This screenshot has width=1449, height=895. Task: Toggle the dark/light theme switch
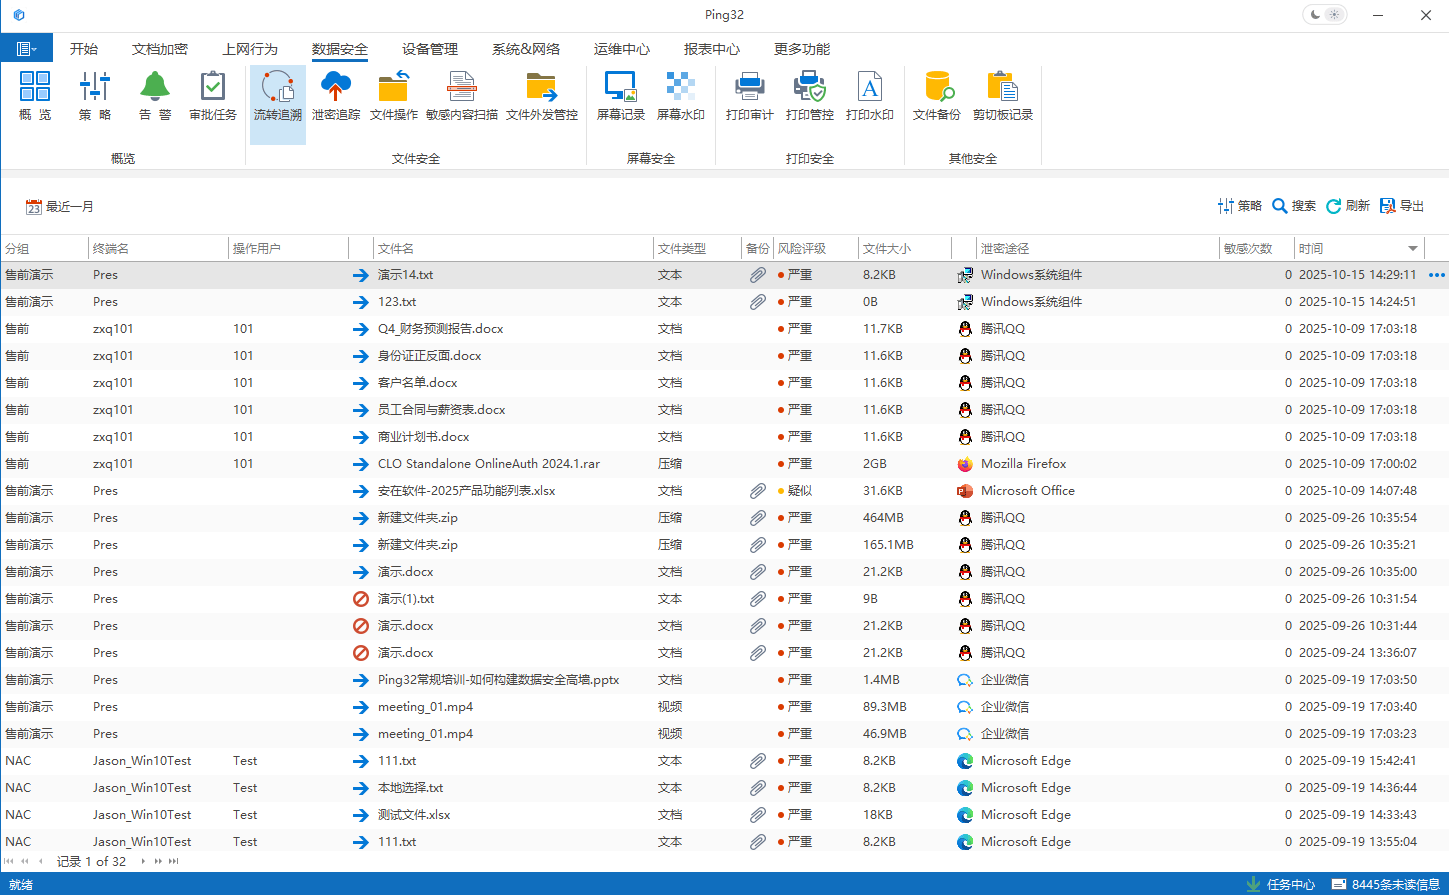[x=1325, y=15]
